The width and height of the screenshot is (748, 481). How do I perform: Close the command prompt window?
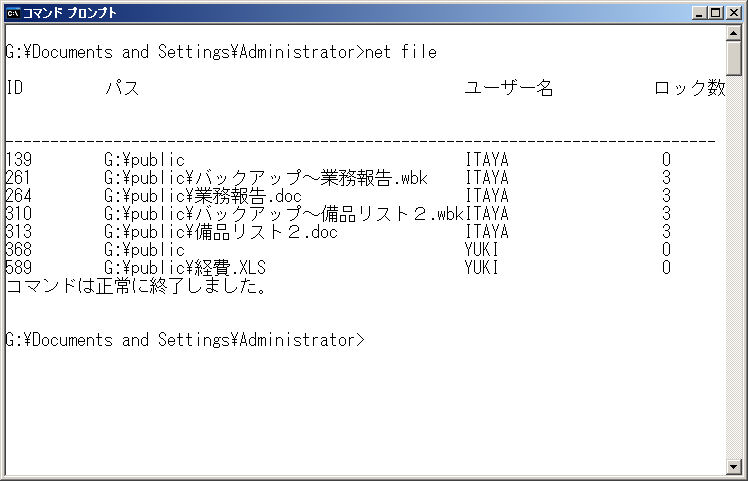pos(733,13)
